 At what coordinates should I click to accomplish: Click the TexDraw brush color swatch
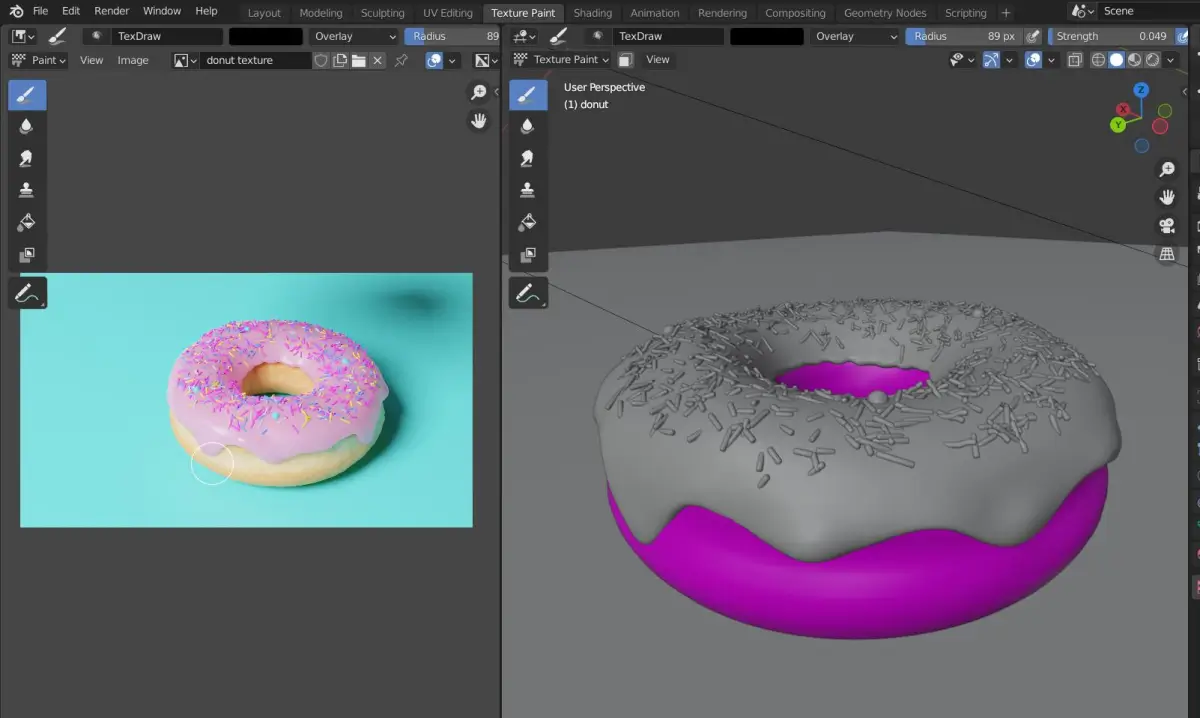pyautogui.click(x=265, y=35)
